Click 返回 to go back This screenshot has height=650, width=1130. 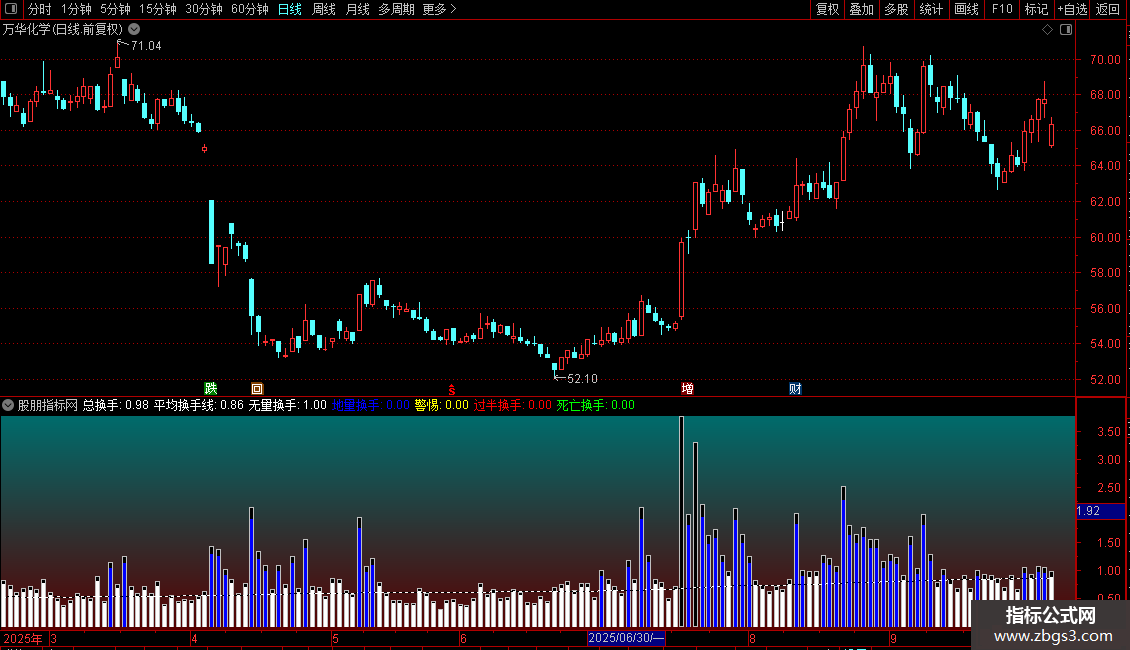[x=1108, y=9]
